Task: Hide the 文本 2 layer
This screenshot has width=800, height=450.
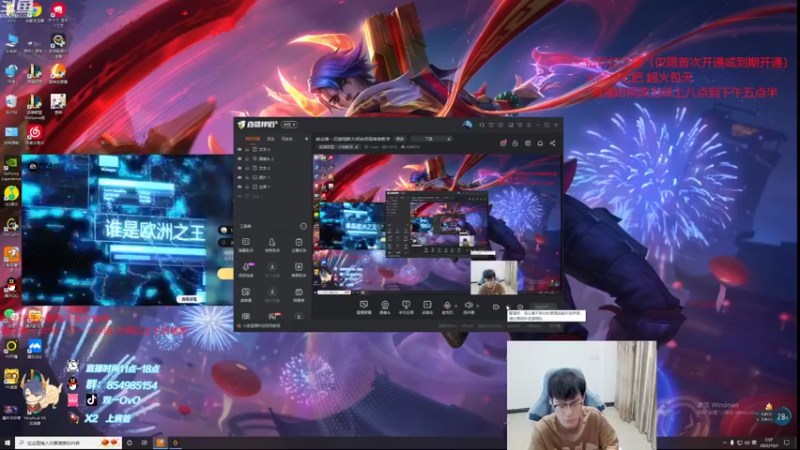Action: [240, 168]
